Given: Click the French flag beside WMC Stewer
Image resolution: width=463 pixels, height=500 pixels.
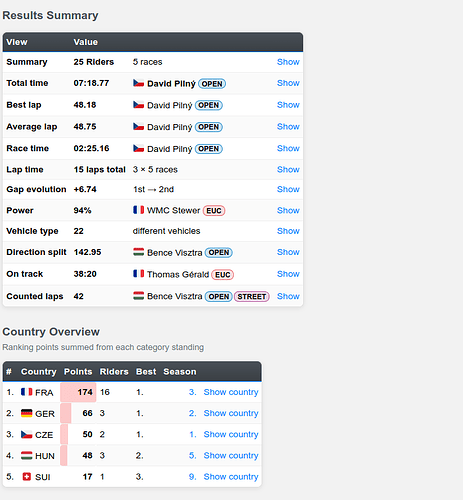Looking at the screenshot, I should 138,210.
